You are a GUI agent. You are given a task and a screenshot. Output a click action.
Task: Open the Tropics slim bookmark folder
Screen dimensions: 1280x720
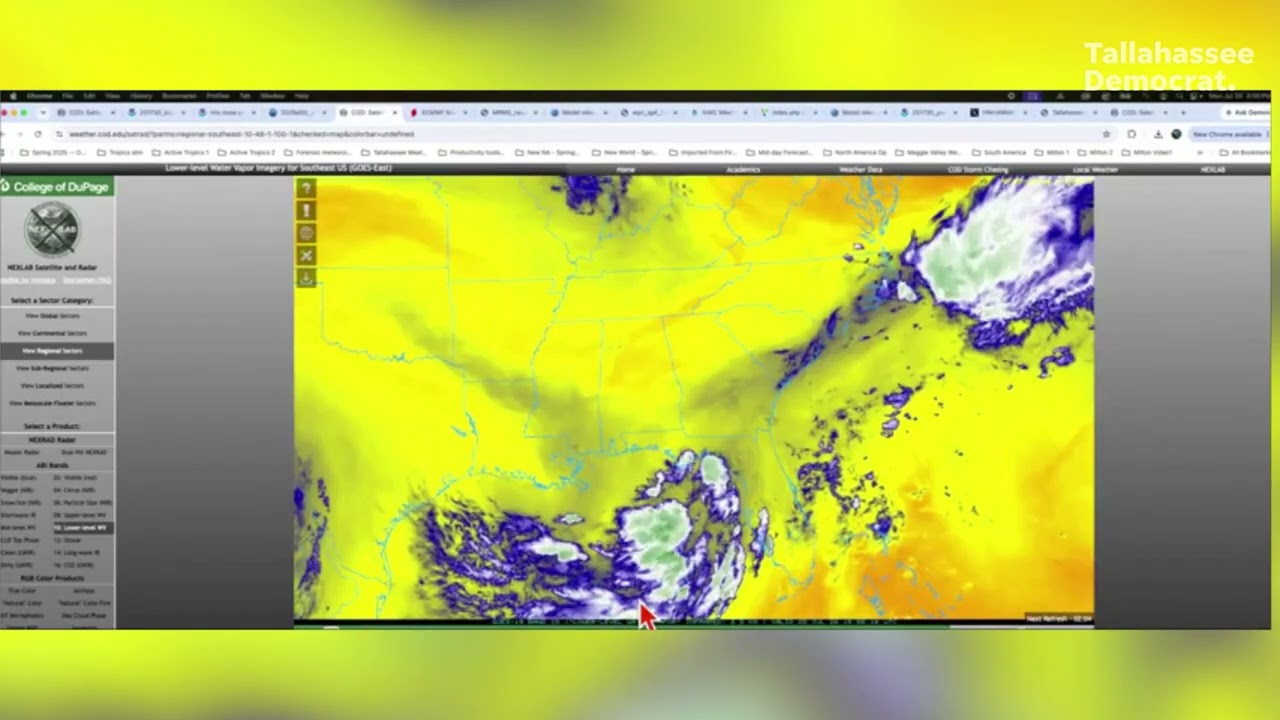(x=121, y=152)
